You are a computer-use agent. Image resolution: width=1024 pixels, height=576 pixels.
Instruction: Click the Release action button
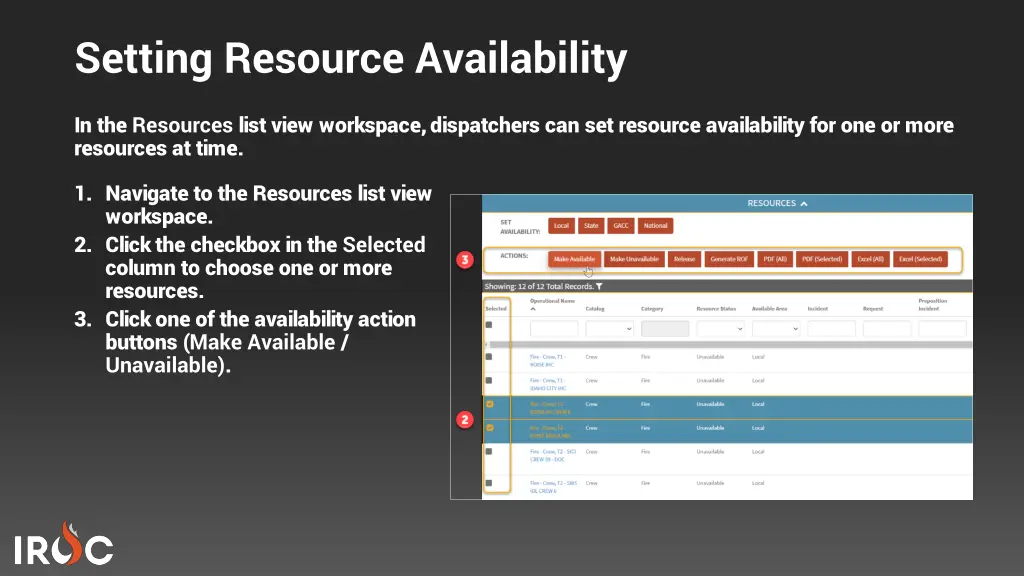pos(684,259)
